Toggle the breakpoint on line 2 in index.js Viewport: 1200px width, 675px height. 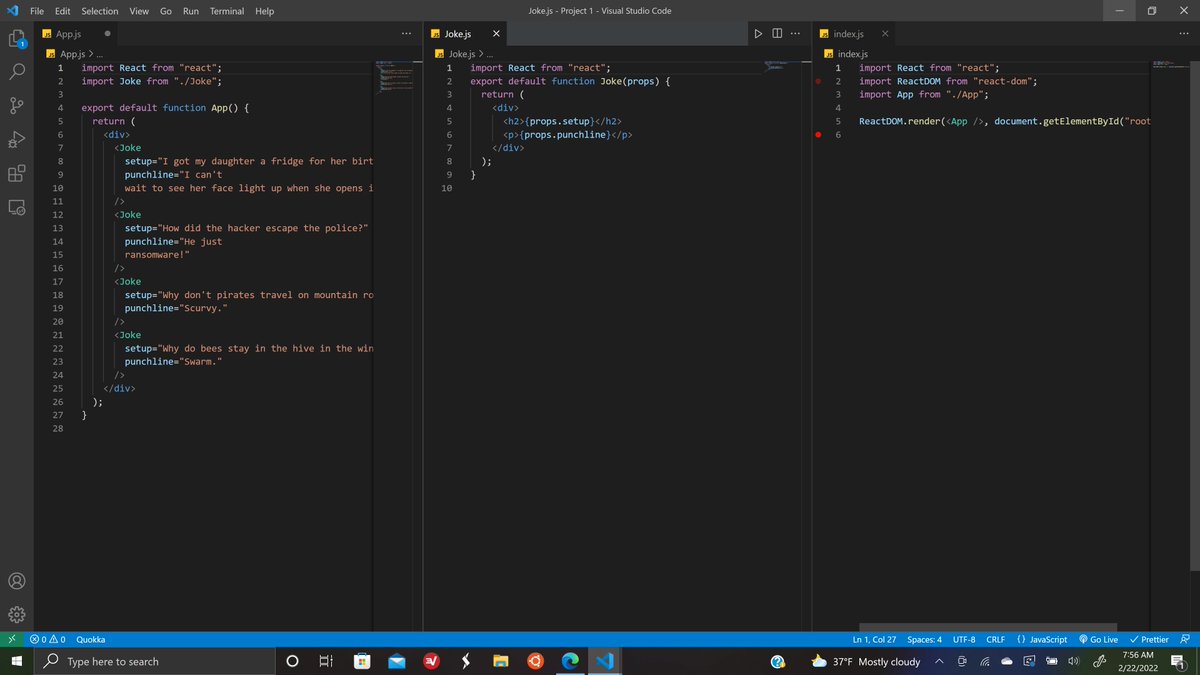pos(818,81)
